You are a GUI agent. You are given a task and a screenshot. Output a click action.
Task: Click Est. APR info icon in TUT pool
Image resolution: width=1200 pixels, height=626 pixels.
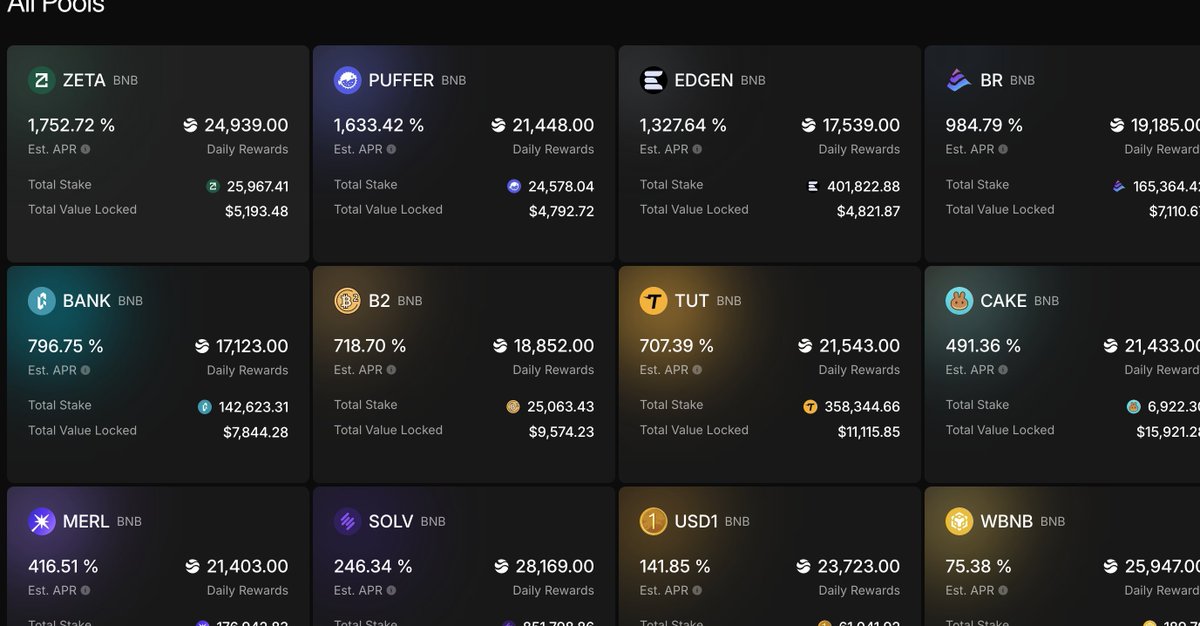tap(697, 370)
